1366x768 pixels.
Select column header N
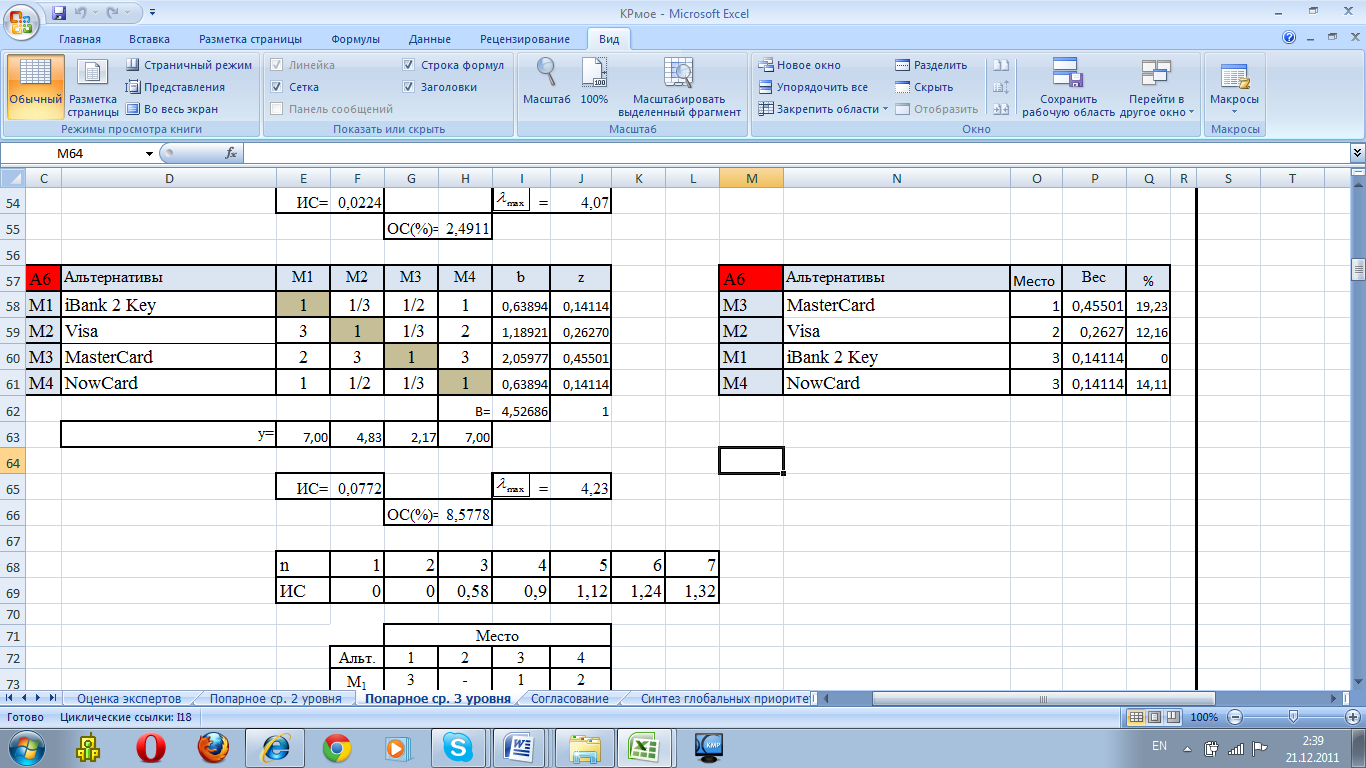pos(896,178)
